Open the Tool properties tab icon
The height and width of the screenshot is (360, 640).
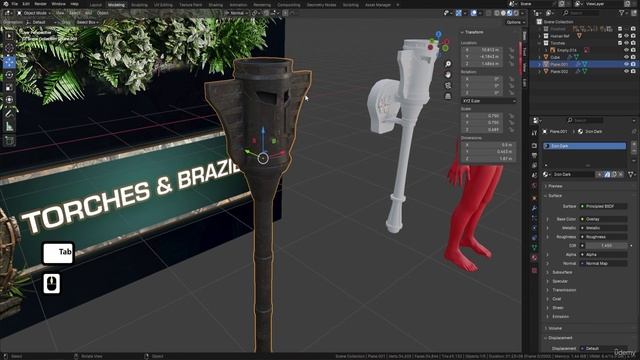[534, 133]
